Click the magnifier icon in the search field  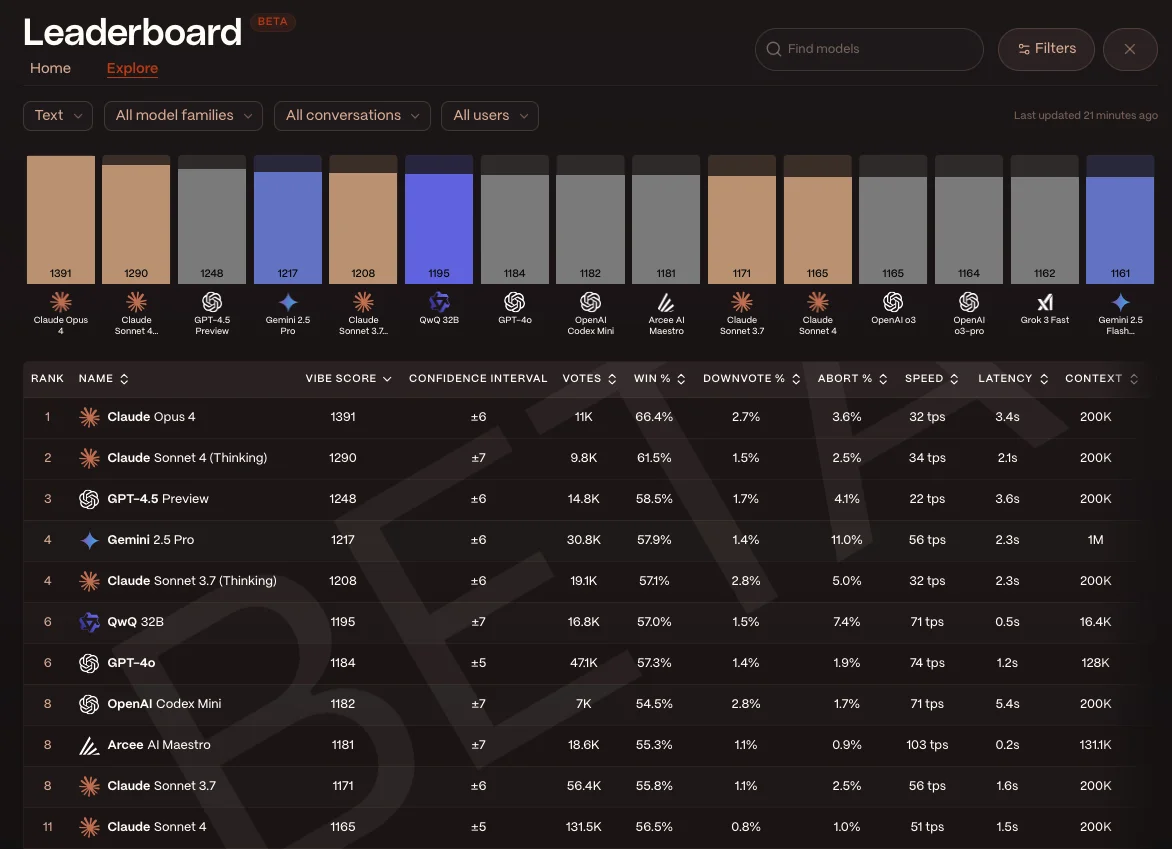(x=774, y=49)
